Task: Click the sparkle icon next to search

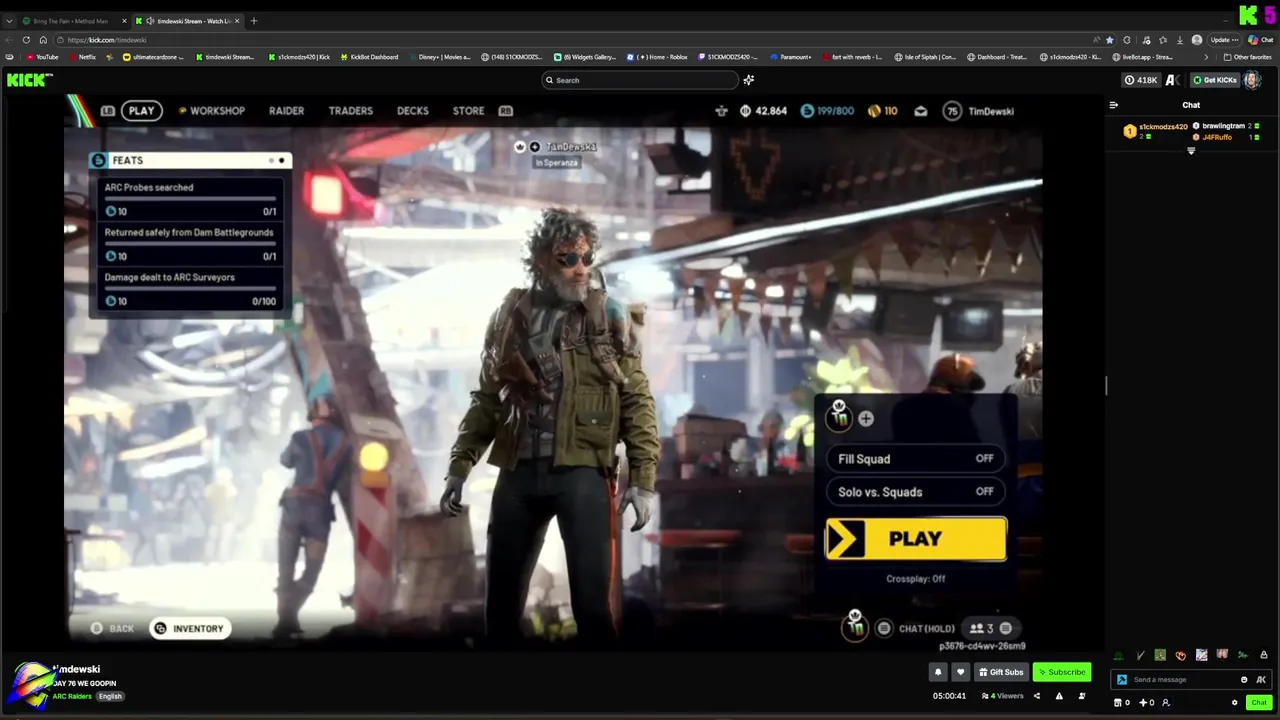Action: 749,80
